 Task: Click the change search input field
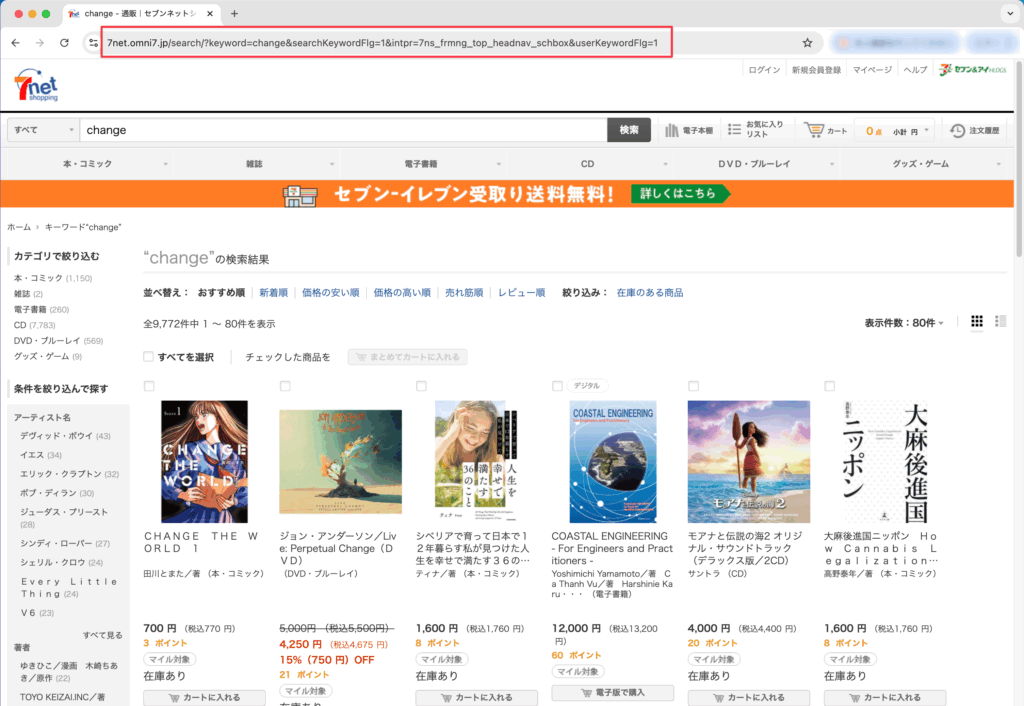pos(344,130)
